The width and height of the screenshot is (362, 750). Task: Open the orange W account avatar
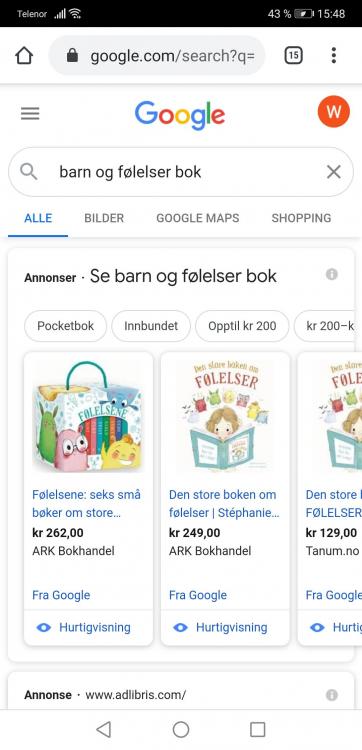point(334,111)
